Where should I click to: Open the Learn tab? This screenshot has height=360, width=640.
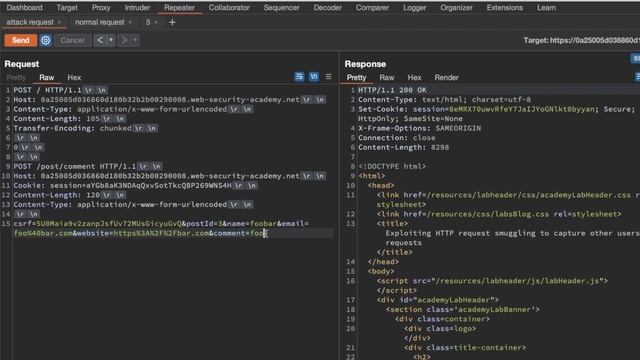546,8
